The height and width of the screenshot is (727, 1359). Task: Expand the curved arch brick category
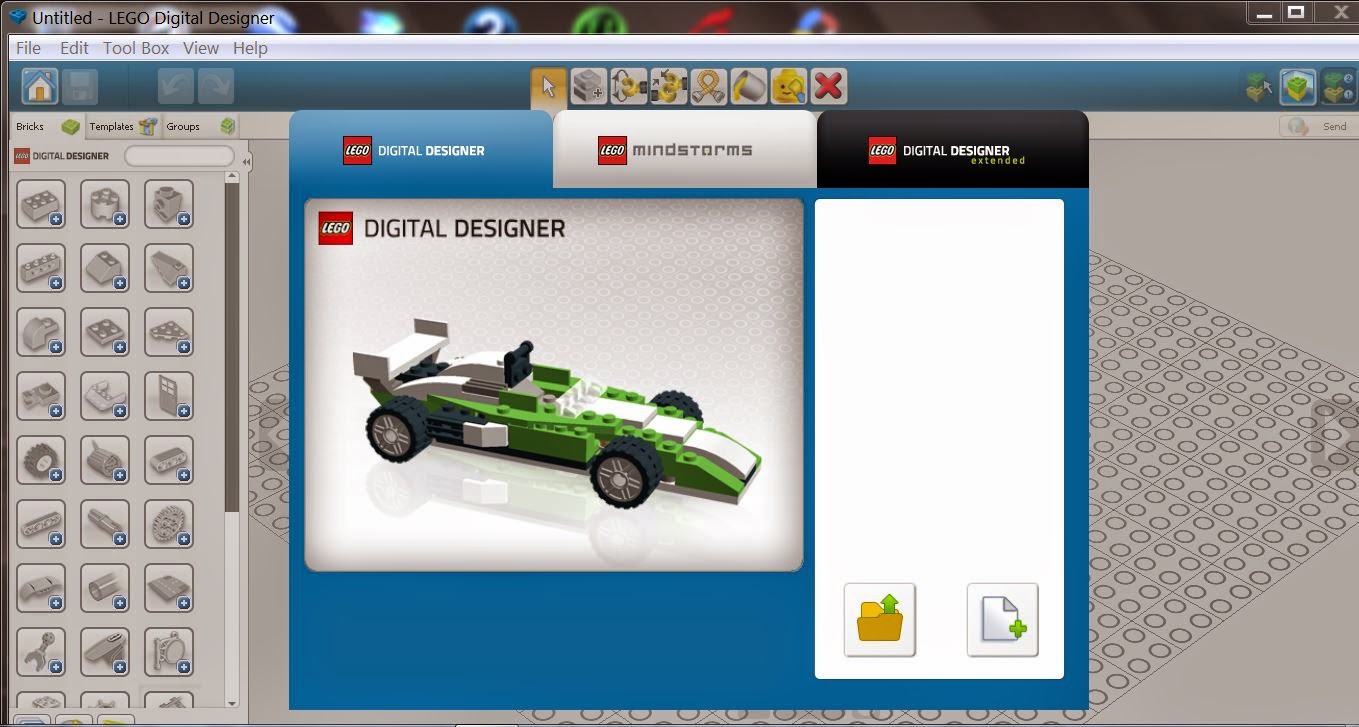pos(41,332)
